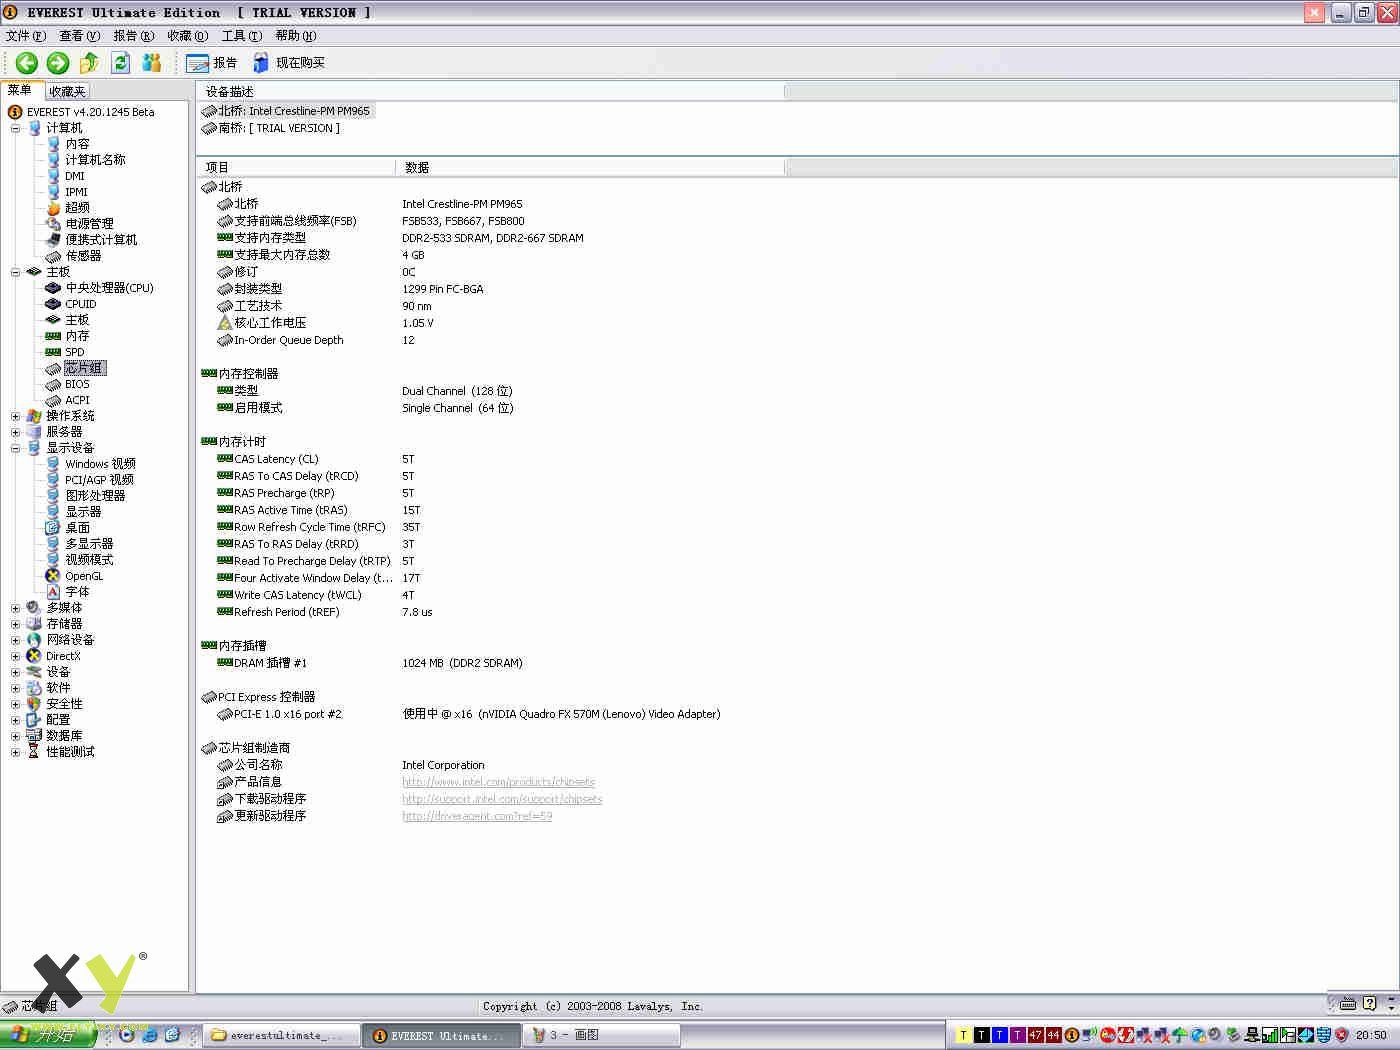Switch to the 收藏夹 favorites tab
Viewport: 1400px width, 1050px height.
[67, 91]
